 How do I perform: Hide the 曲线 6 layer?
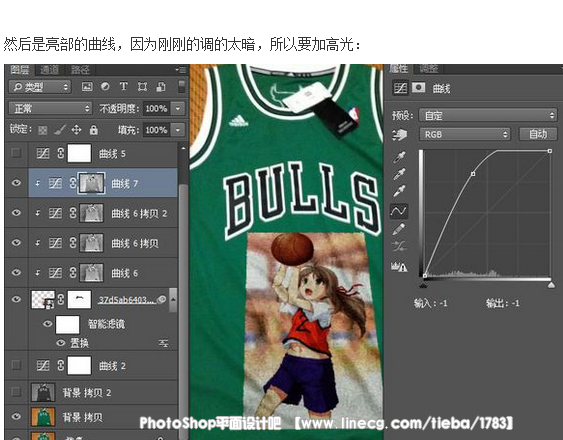click(x=16, y=273)
